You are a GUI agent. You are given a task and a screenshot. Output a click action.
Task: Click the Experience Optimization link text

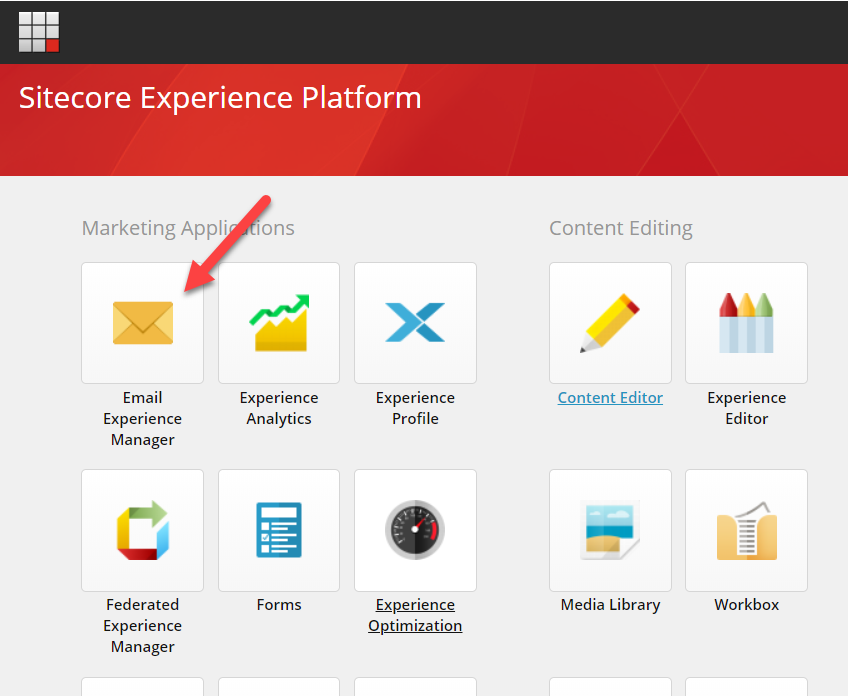click(415, 615)
